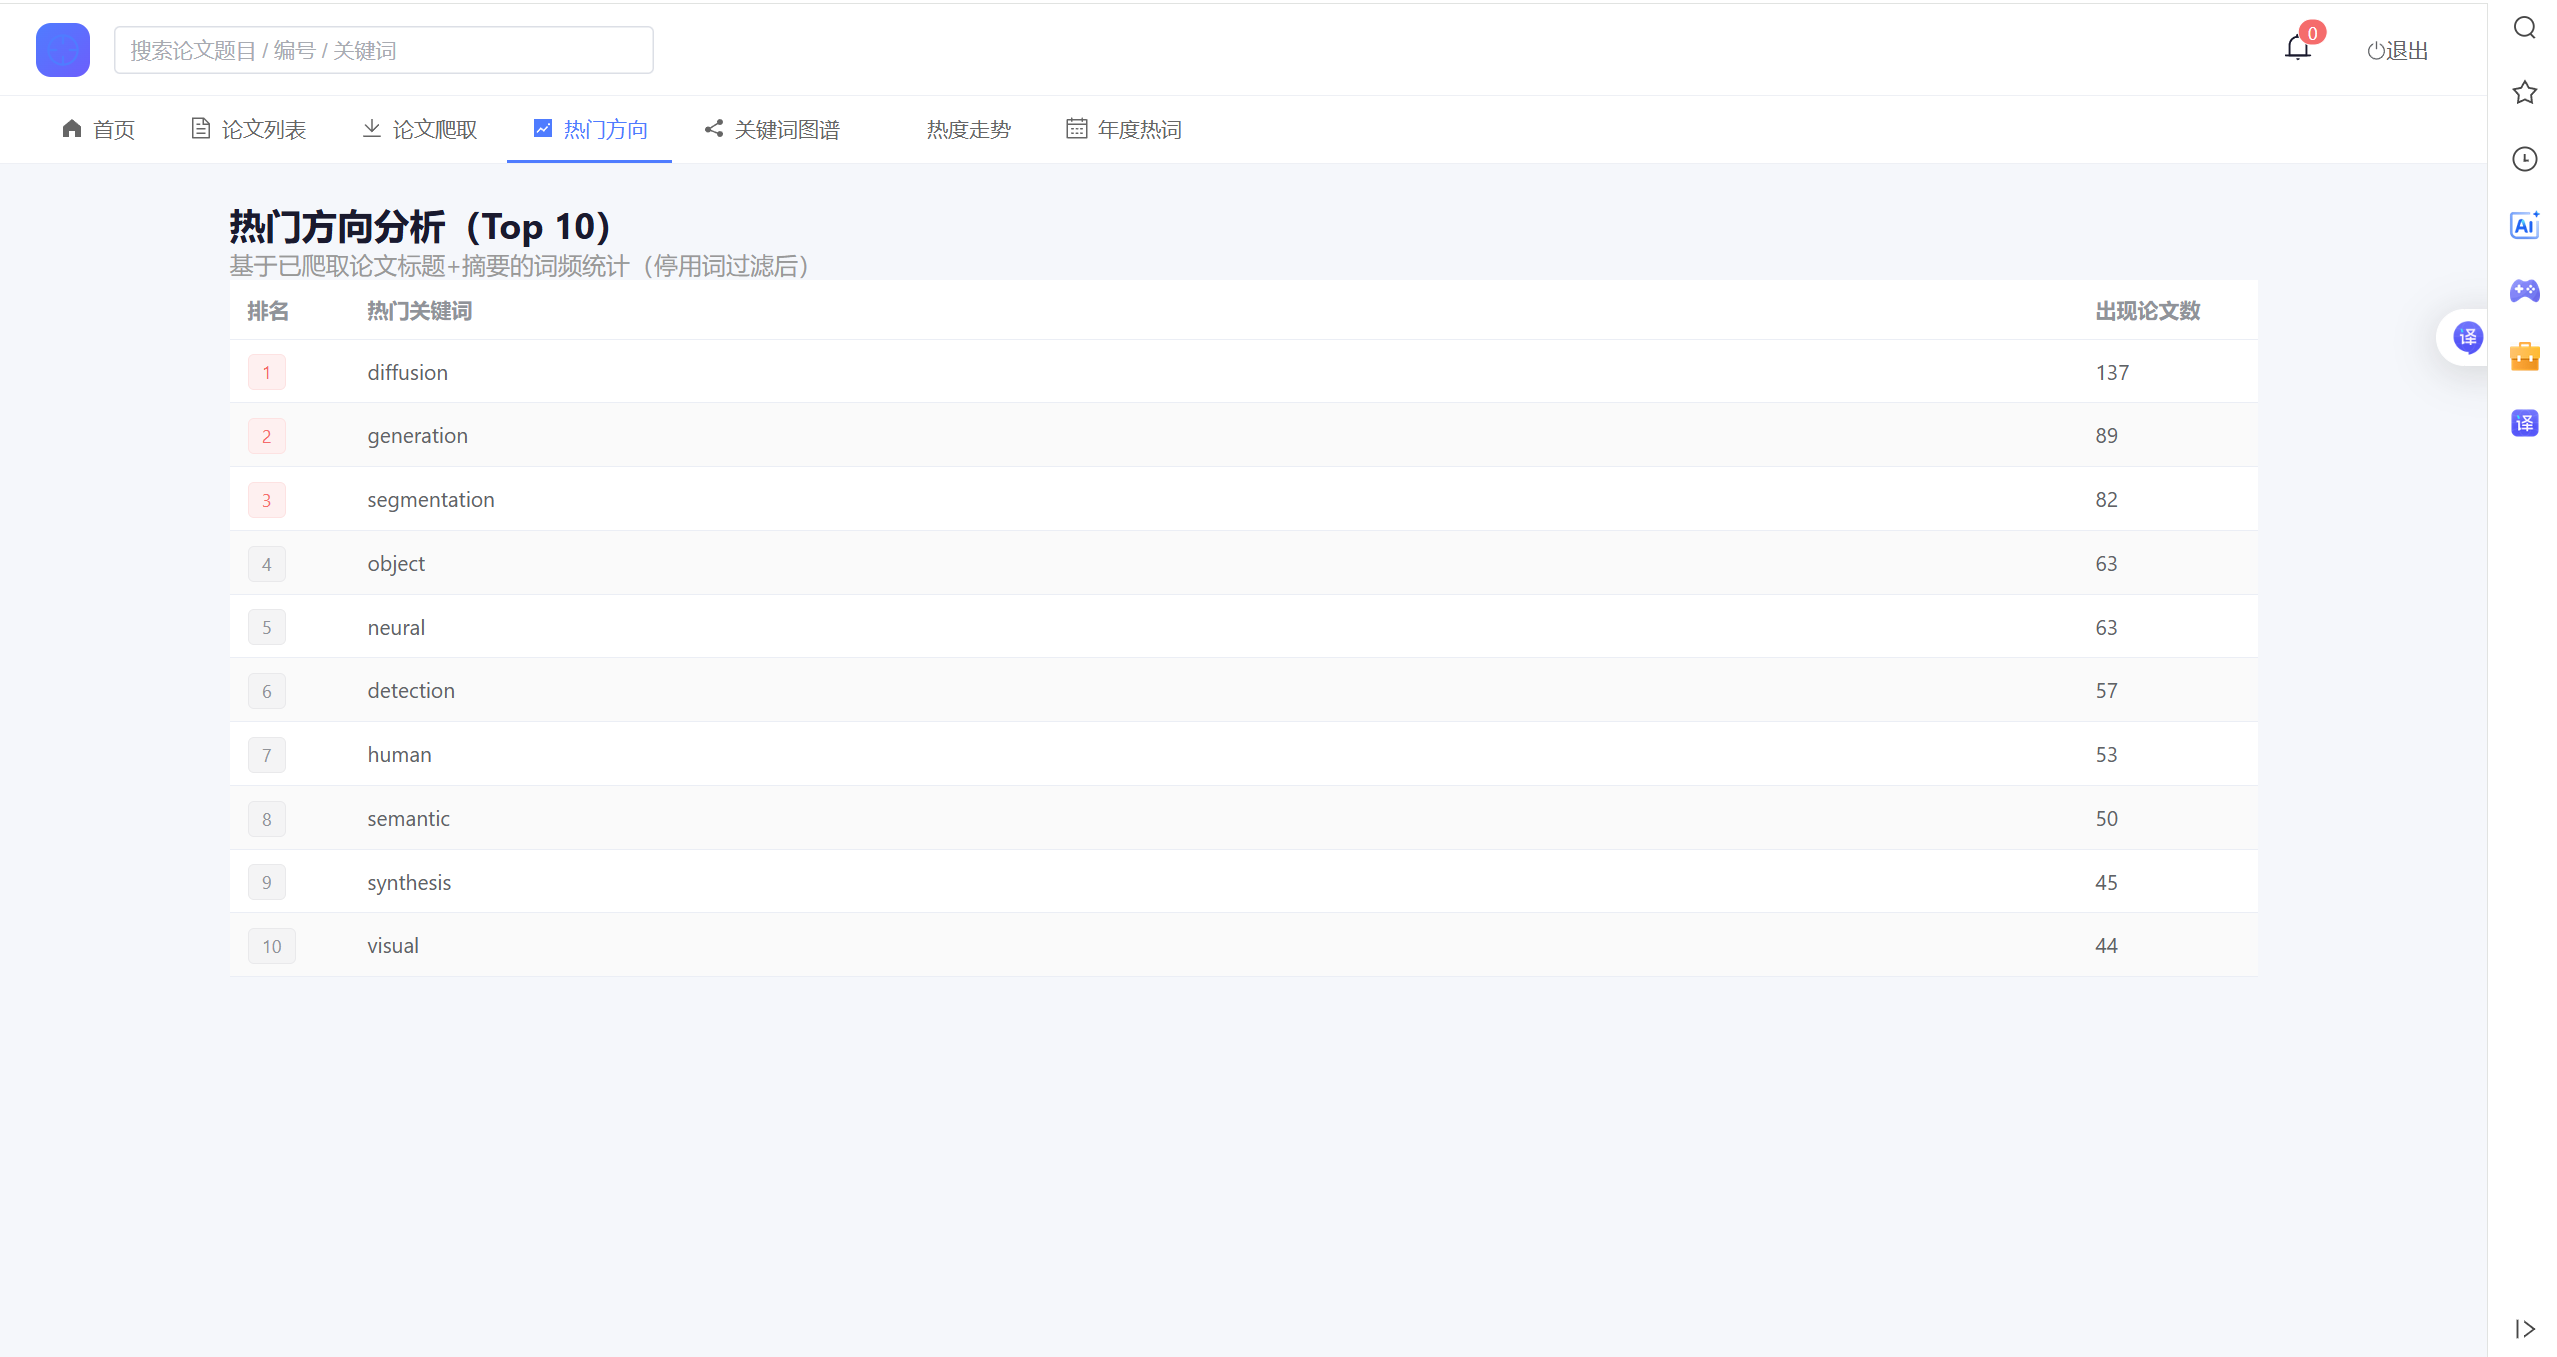Viewport: 2557px width, 1357px height.
Task: Open the sidebar history clock icon
Action: tap(2525, 159)
